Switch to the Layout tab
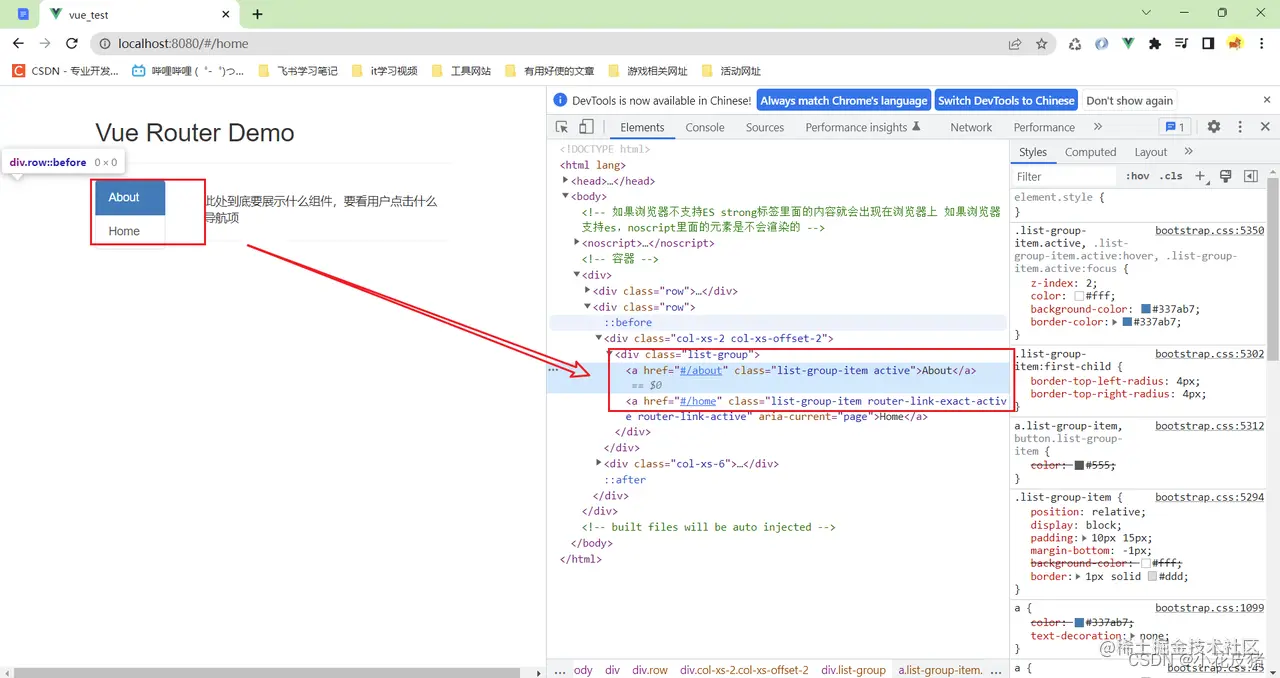This screenshot has height=678, width=1280. [1151, 152]
